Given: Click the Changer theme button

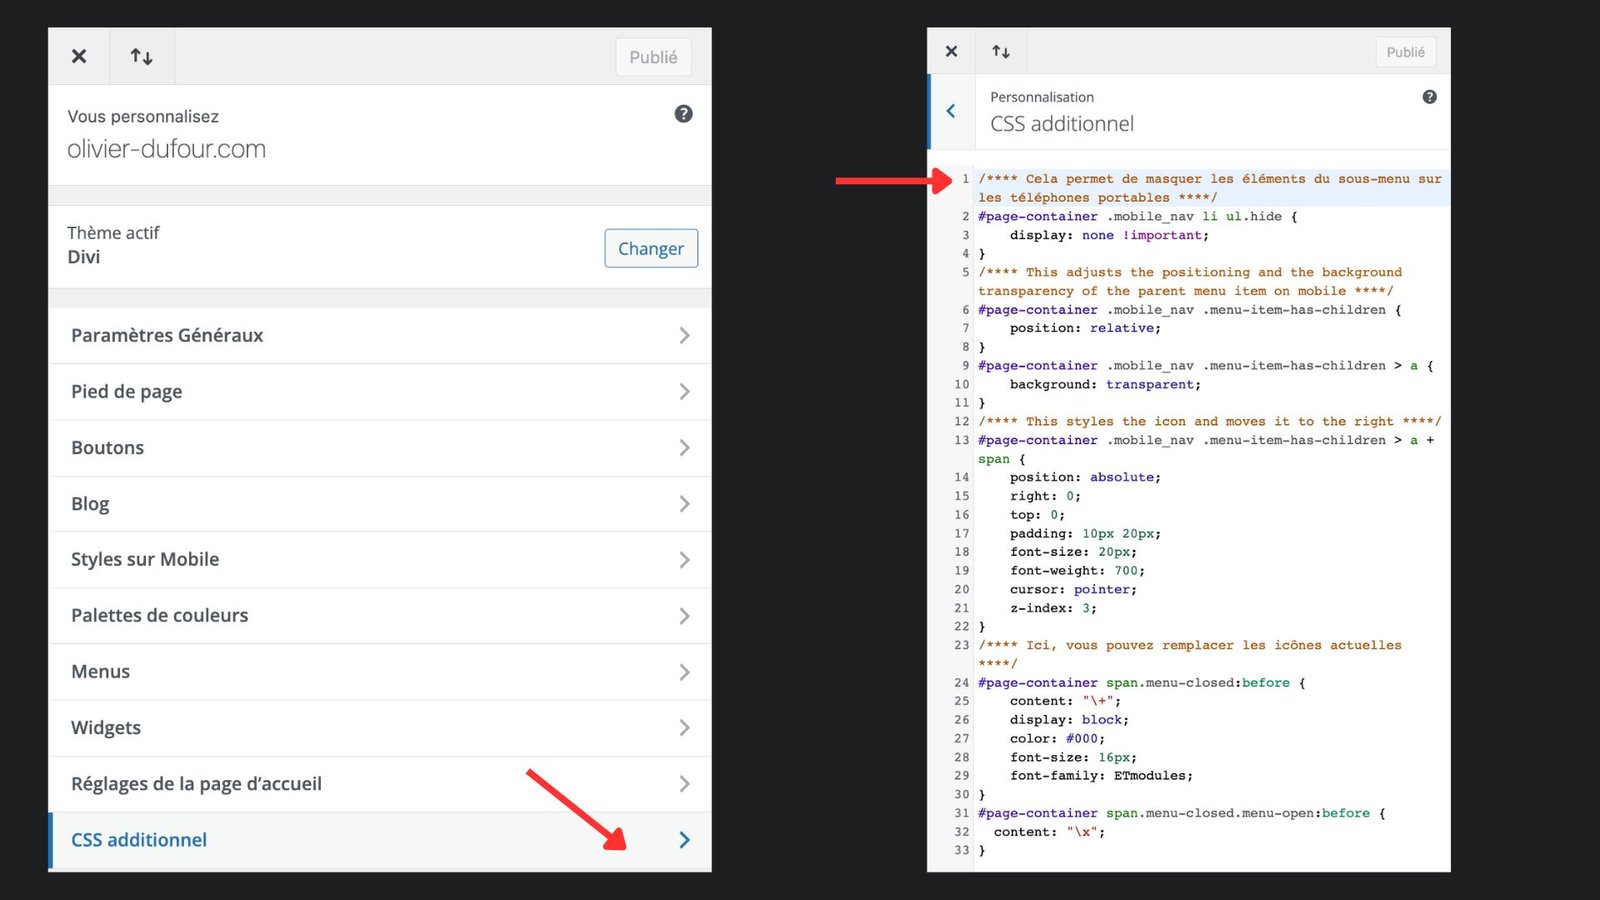Looking at the screenshot, I should 651,248.
